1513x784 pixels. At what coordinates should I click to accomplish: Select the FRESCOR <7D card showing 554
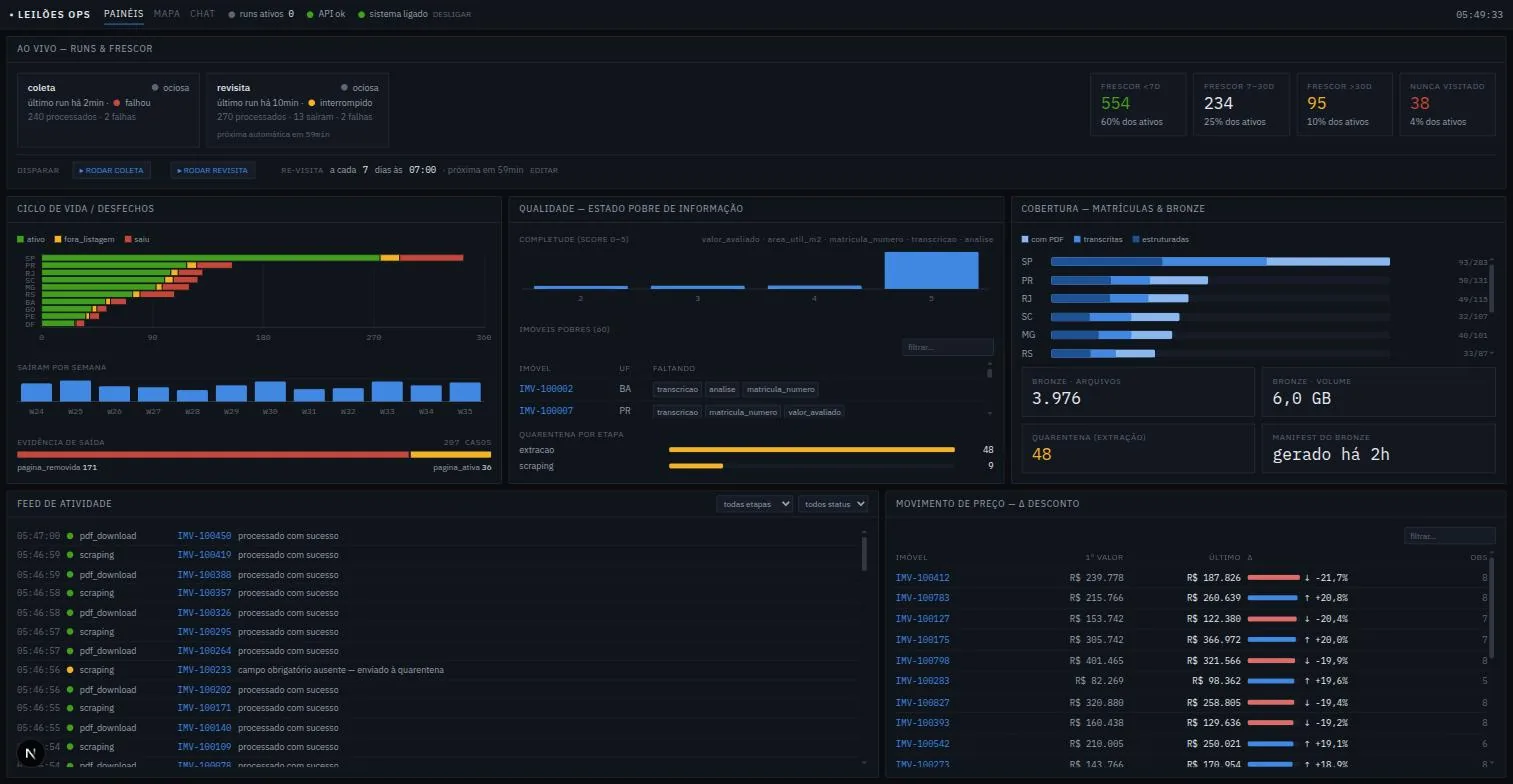[x=1138, y=104]
